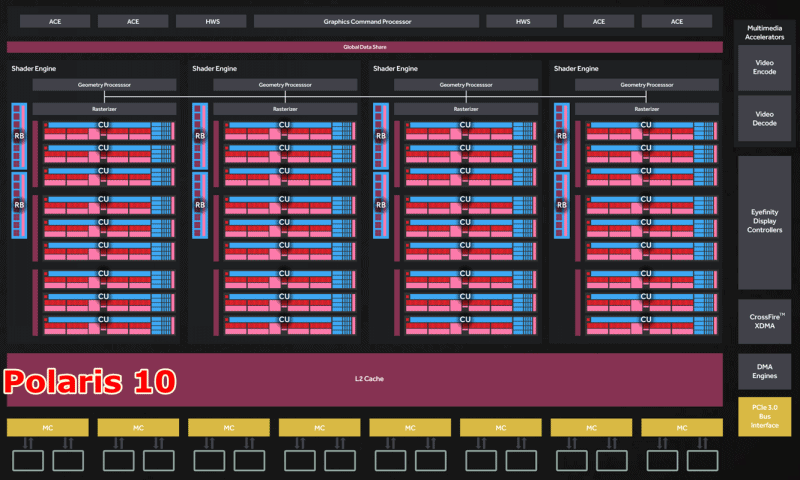Click the PCIe 3.0 Bus Interface block
800x480 pixels.
(x=764, y=416)
